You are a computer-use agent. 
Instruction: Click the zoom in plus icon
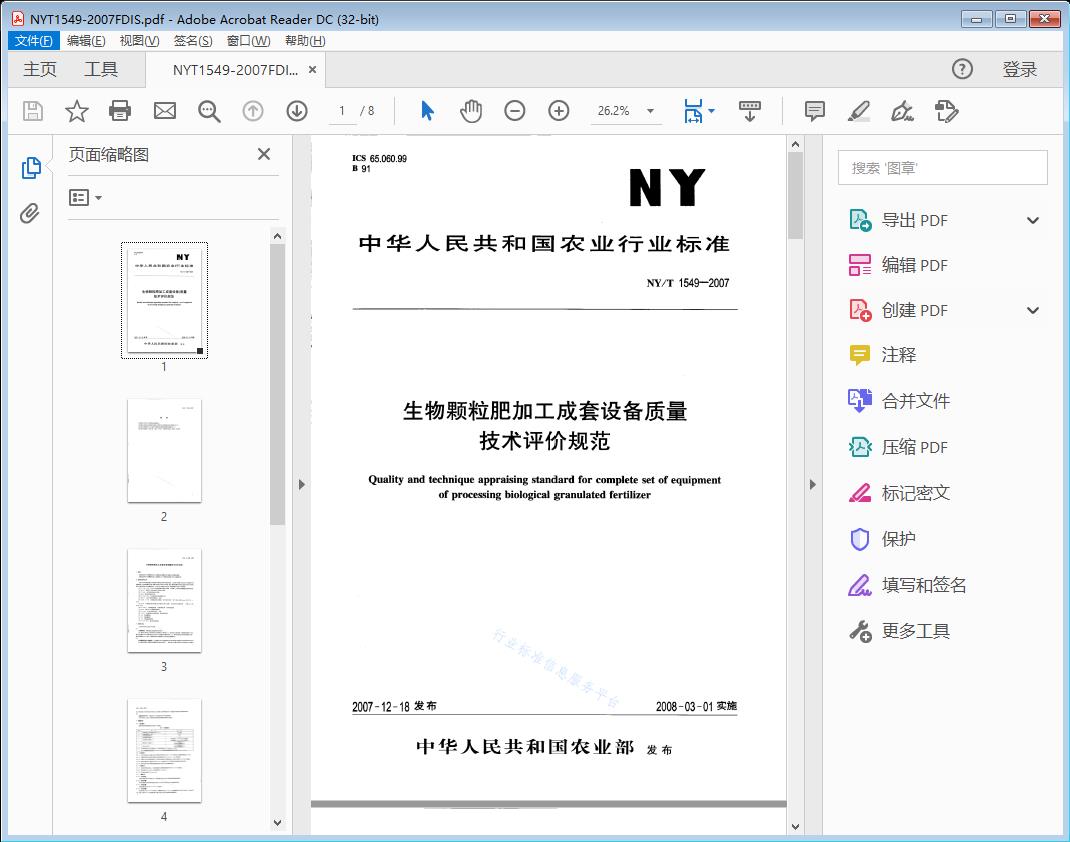point(559,111)
